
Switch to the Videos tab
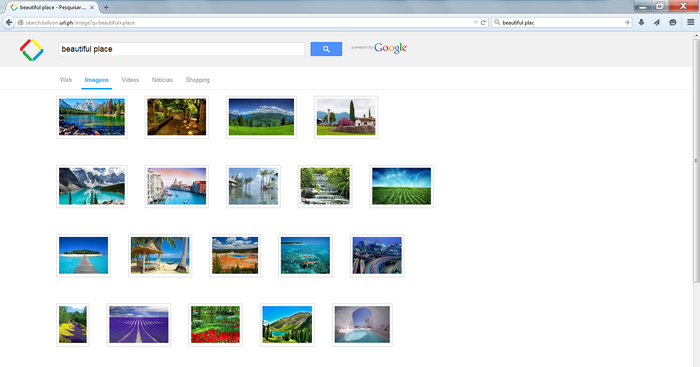click(x=130, y=80)
